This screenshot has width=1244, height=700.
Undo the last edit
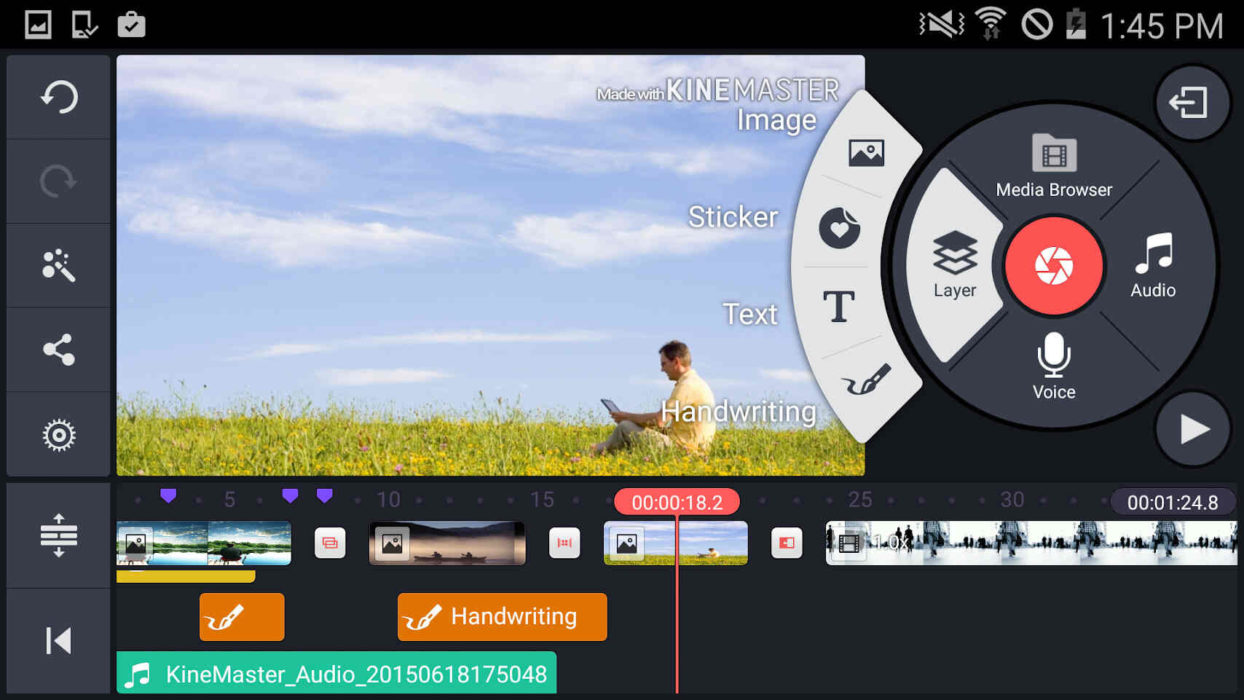[57, 96]
